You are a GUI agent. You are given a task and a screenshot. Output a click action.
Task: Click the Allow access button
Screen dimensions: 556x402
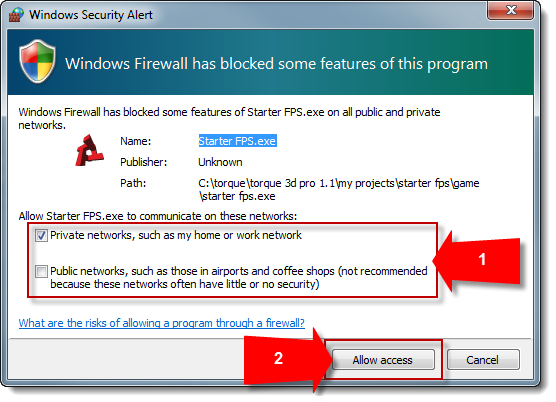click(383, 360)
